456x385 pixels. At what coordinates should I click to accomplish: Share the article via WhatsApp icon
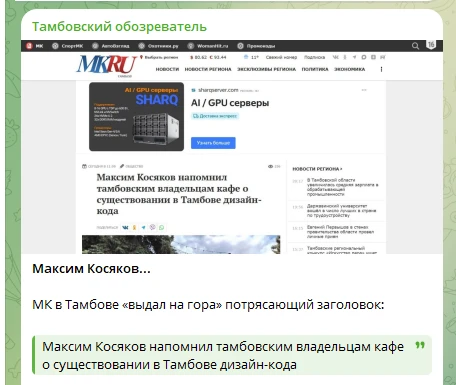point(162,227)
